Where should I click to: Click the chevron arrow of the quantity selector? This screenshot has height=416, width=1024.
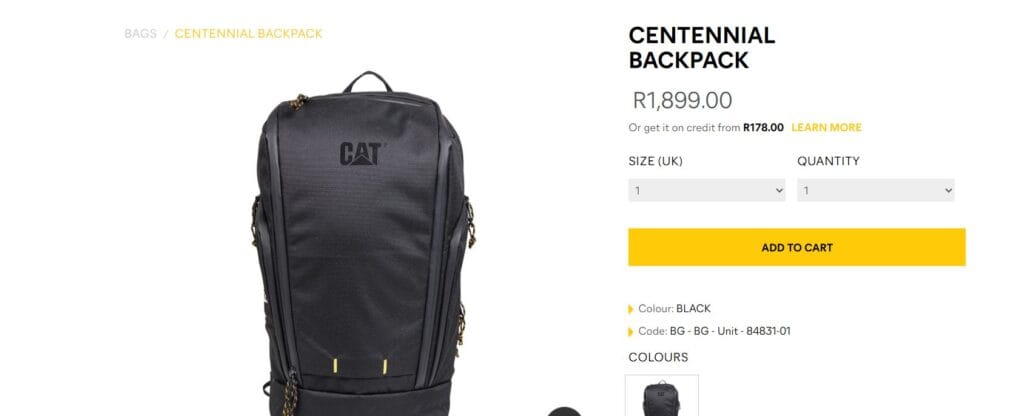948,191
